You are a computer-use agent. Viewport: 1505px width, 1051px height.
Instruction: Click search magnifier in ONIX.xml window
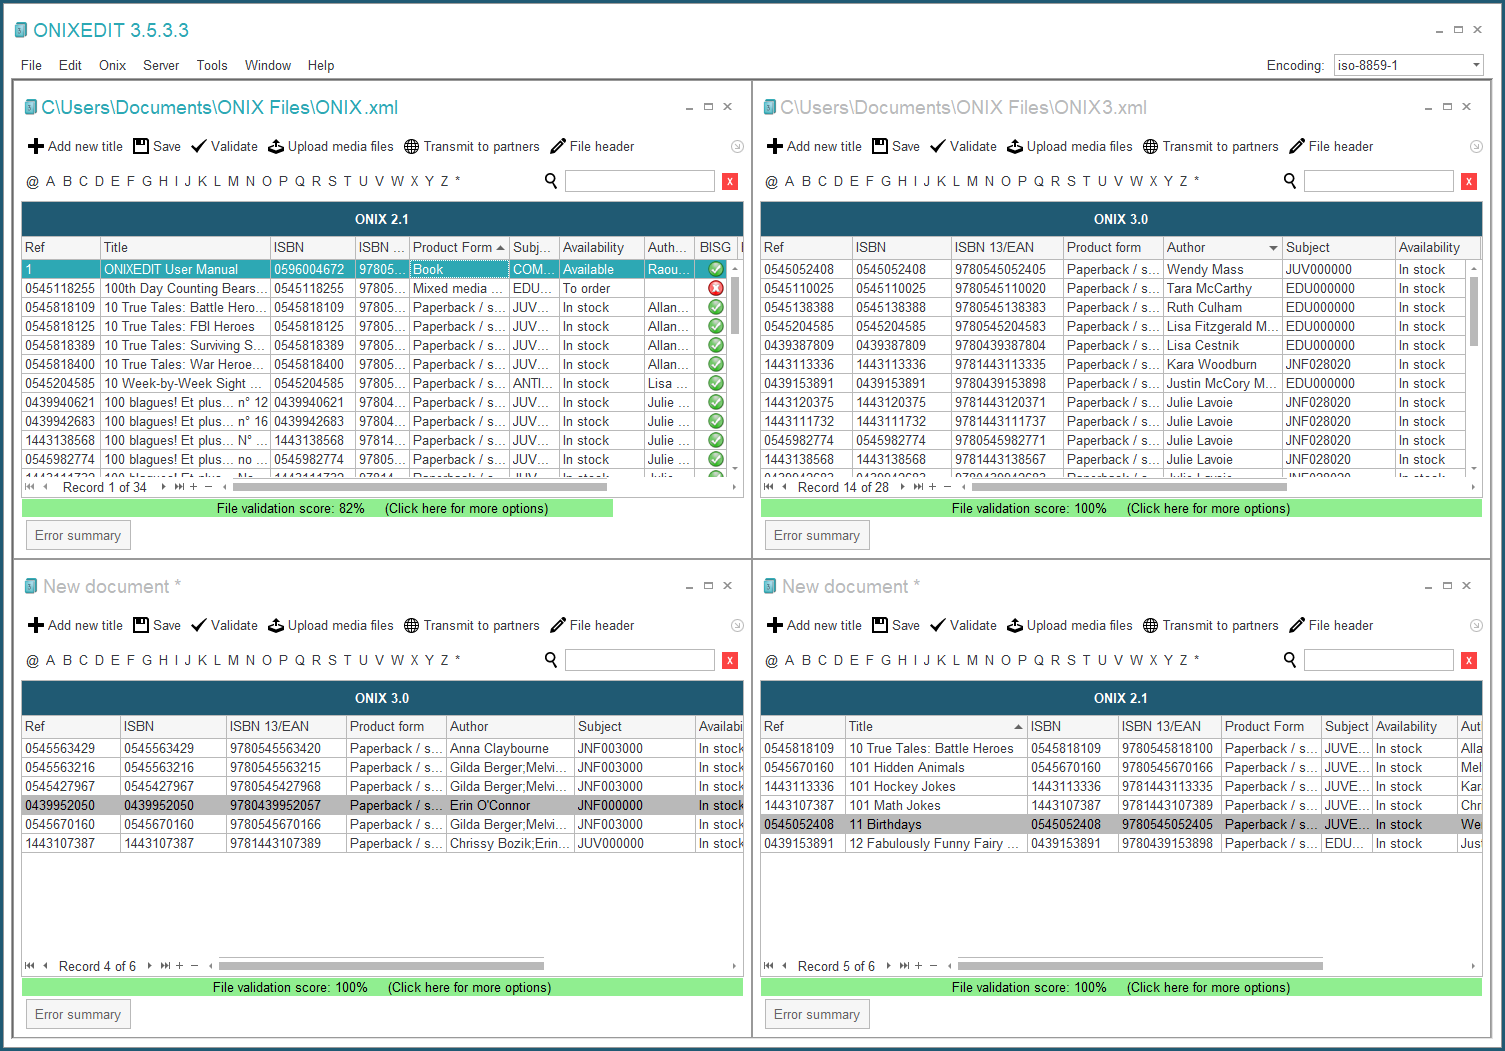(551, 181)
